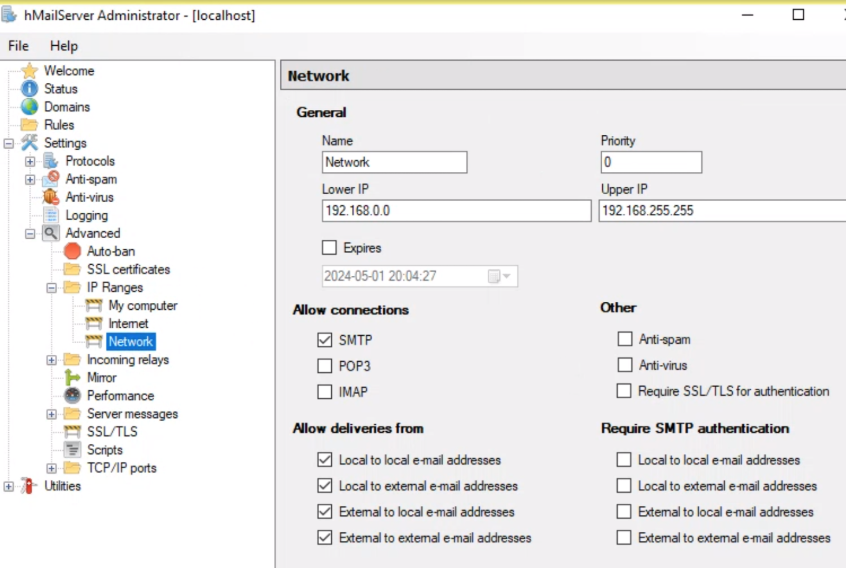846x568 pixels.
Task: Enable the Anti-virus checkbox under Other
Action: (625, 365)
